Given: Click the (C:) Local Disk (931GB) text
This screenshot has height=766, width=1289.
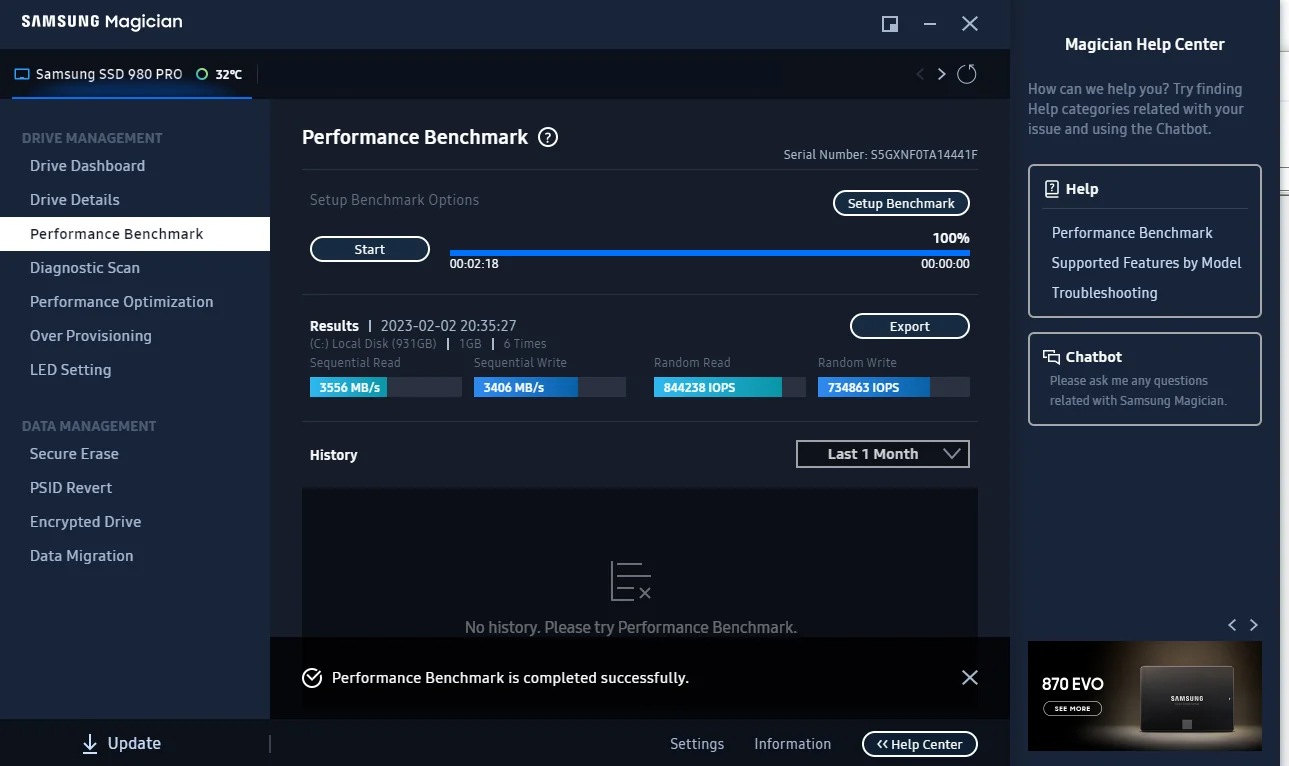Looking at the screenshot, I should (x=373, y=344).
